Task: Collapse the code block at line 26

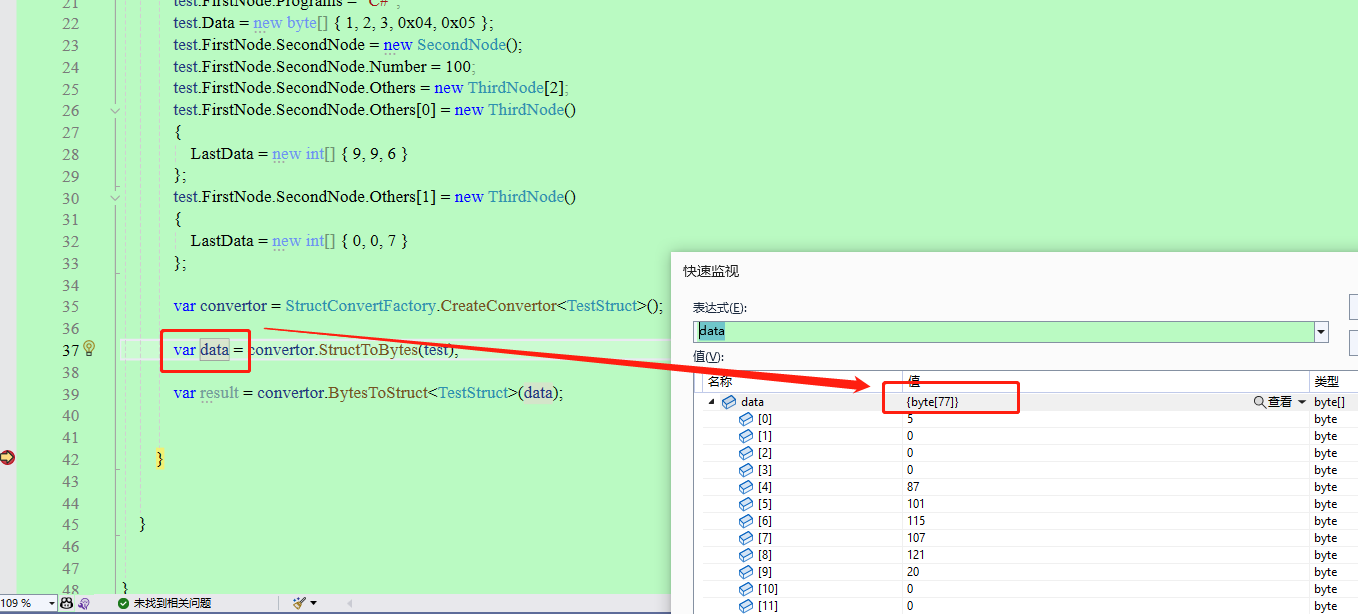Action: coord(115,110)
